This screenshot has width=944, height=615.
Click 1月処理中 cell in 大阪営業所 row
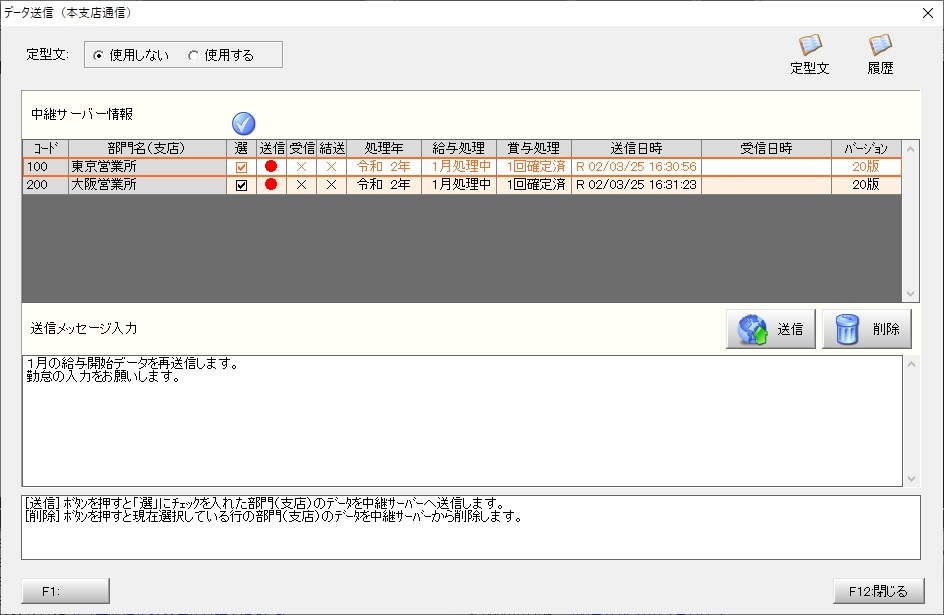pos(459,185)
